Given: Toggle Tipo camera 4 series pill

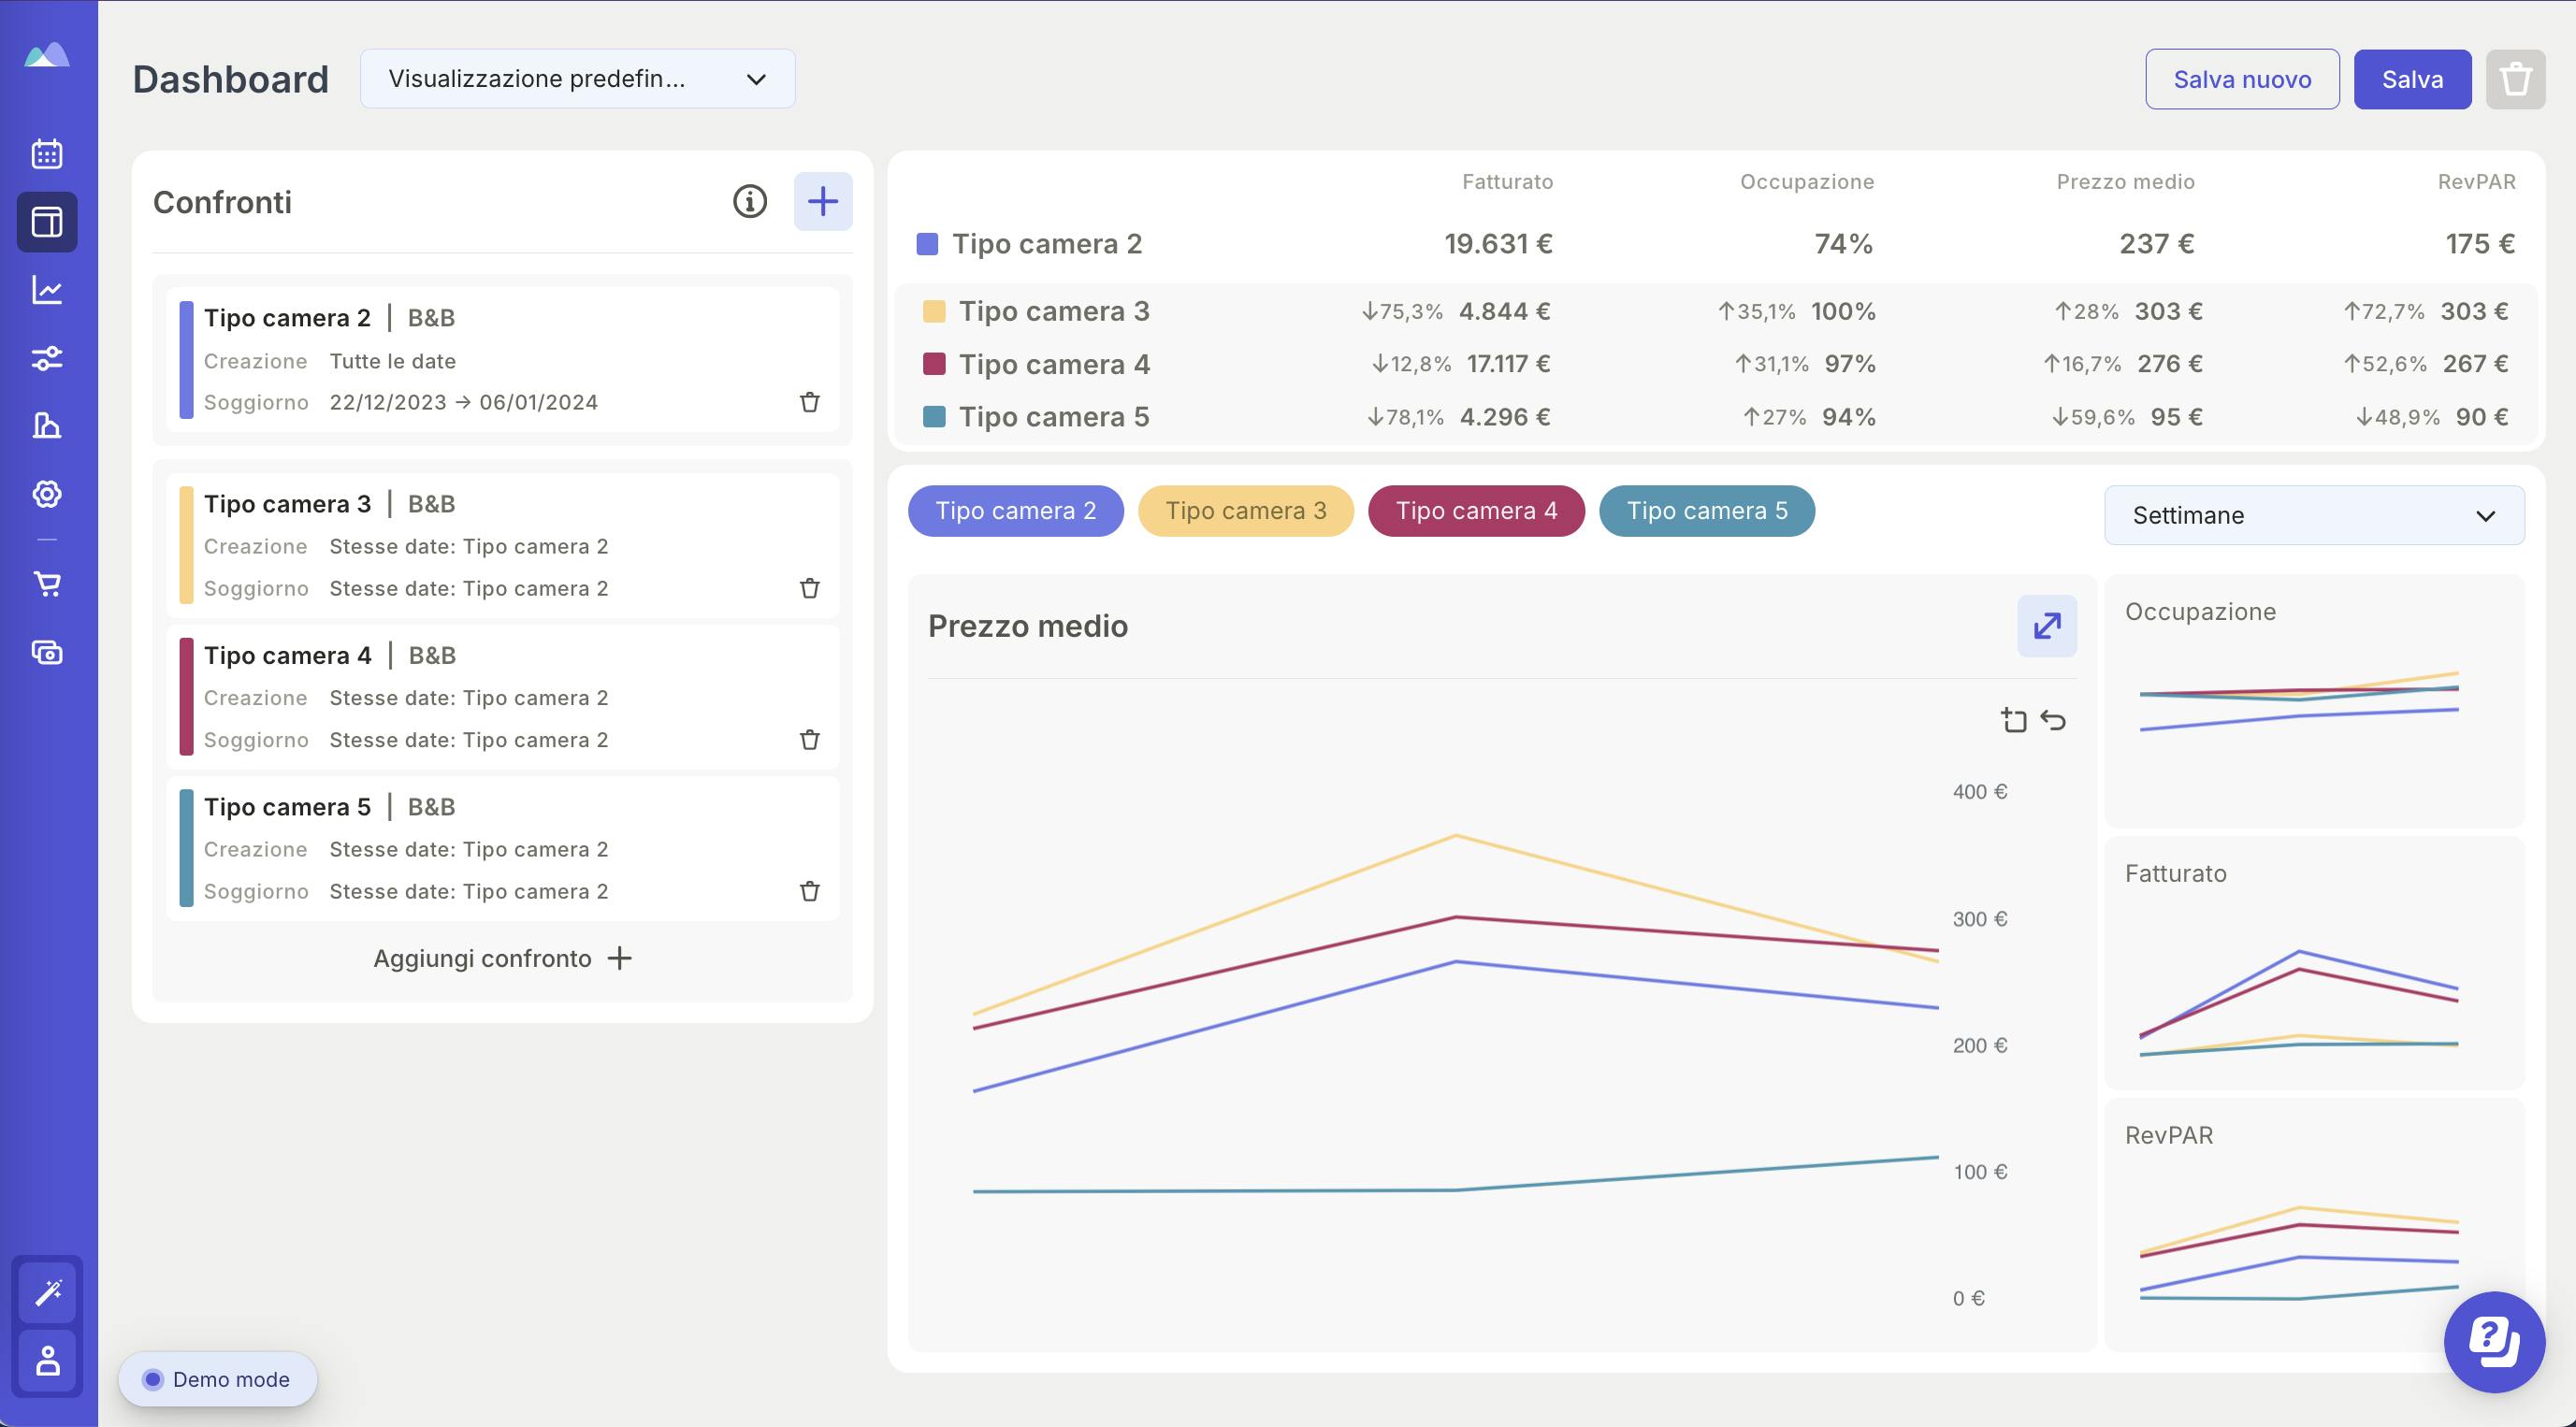Looking at the screenshot, I should 1476,511.
